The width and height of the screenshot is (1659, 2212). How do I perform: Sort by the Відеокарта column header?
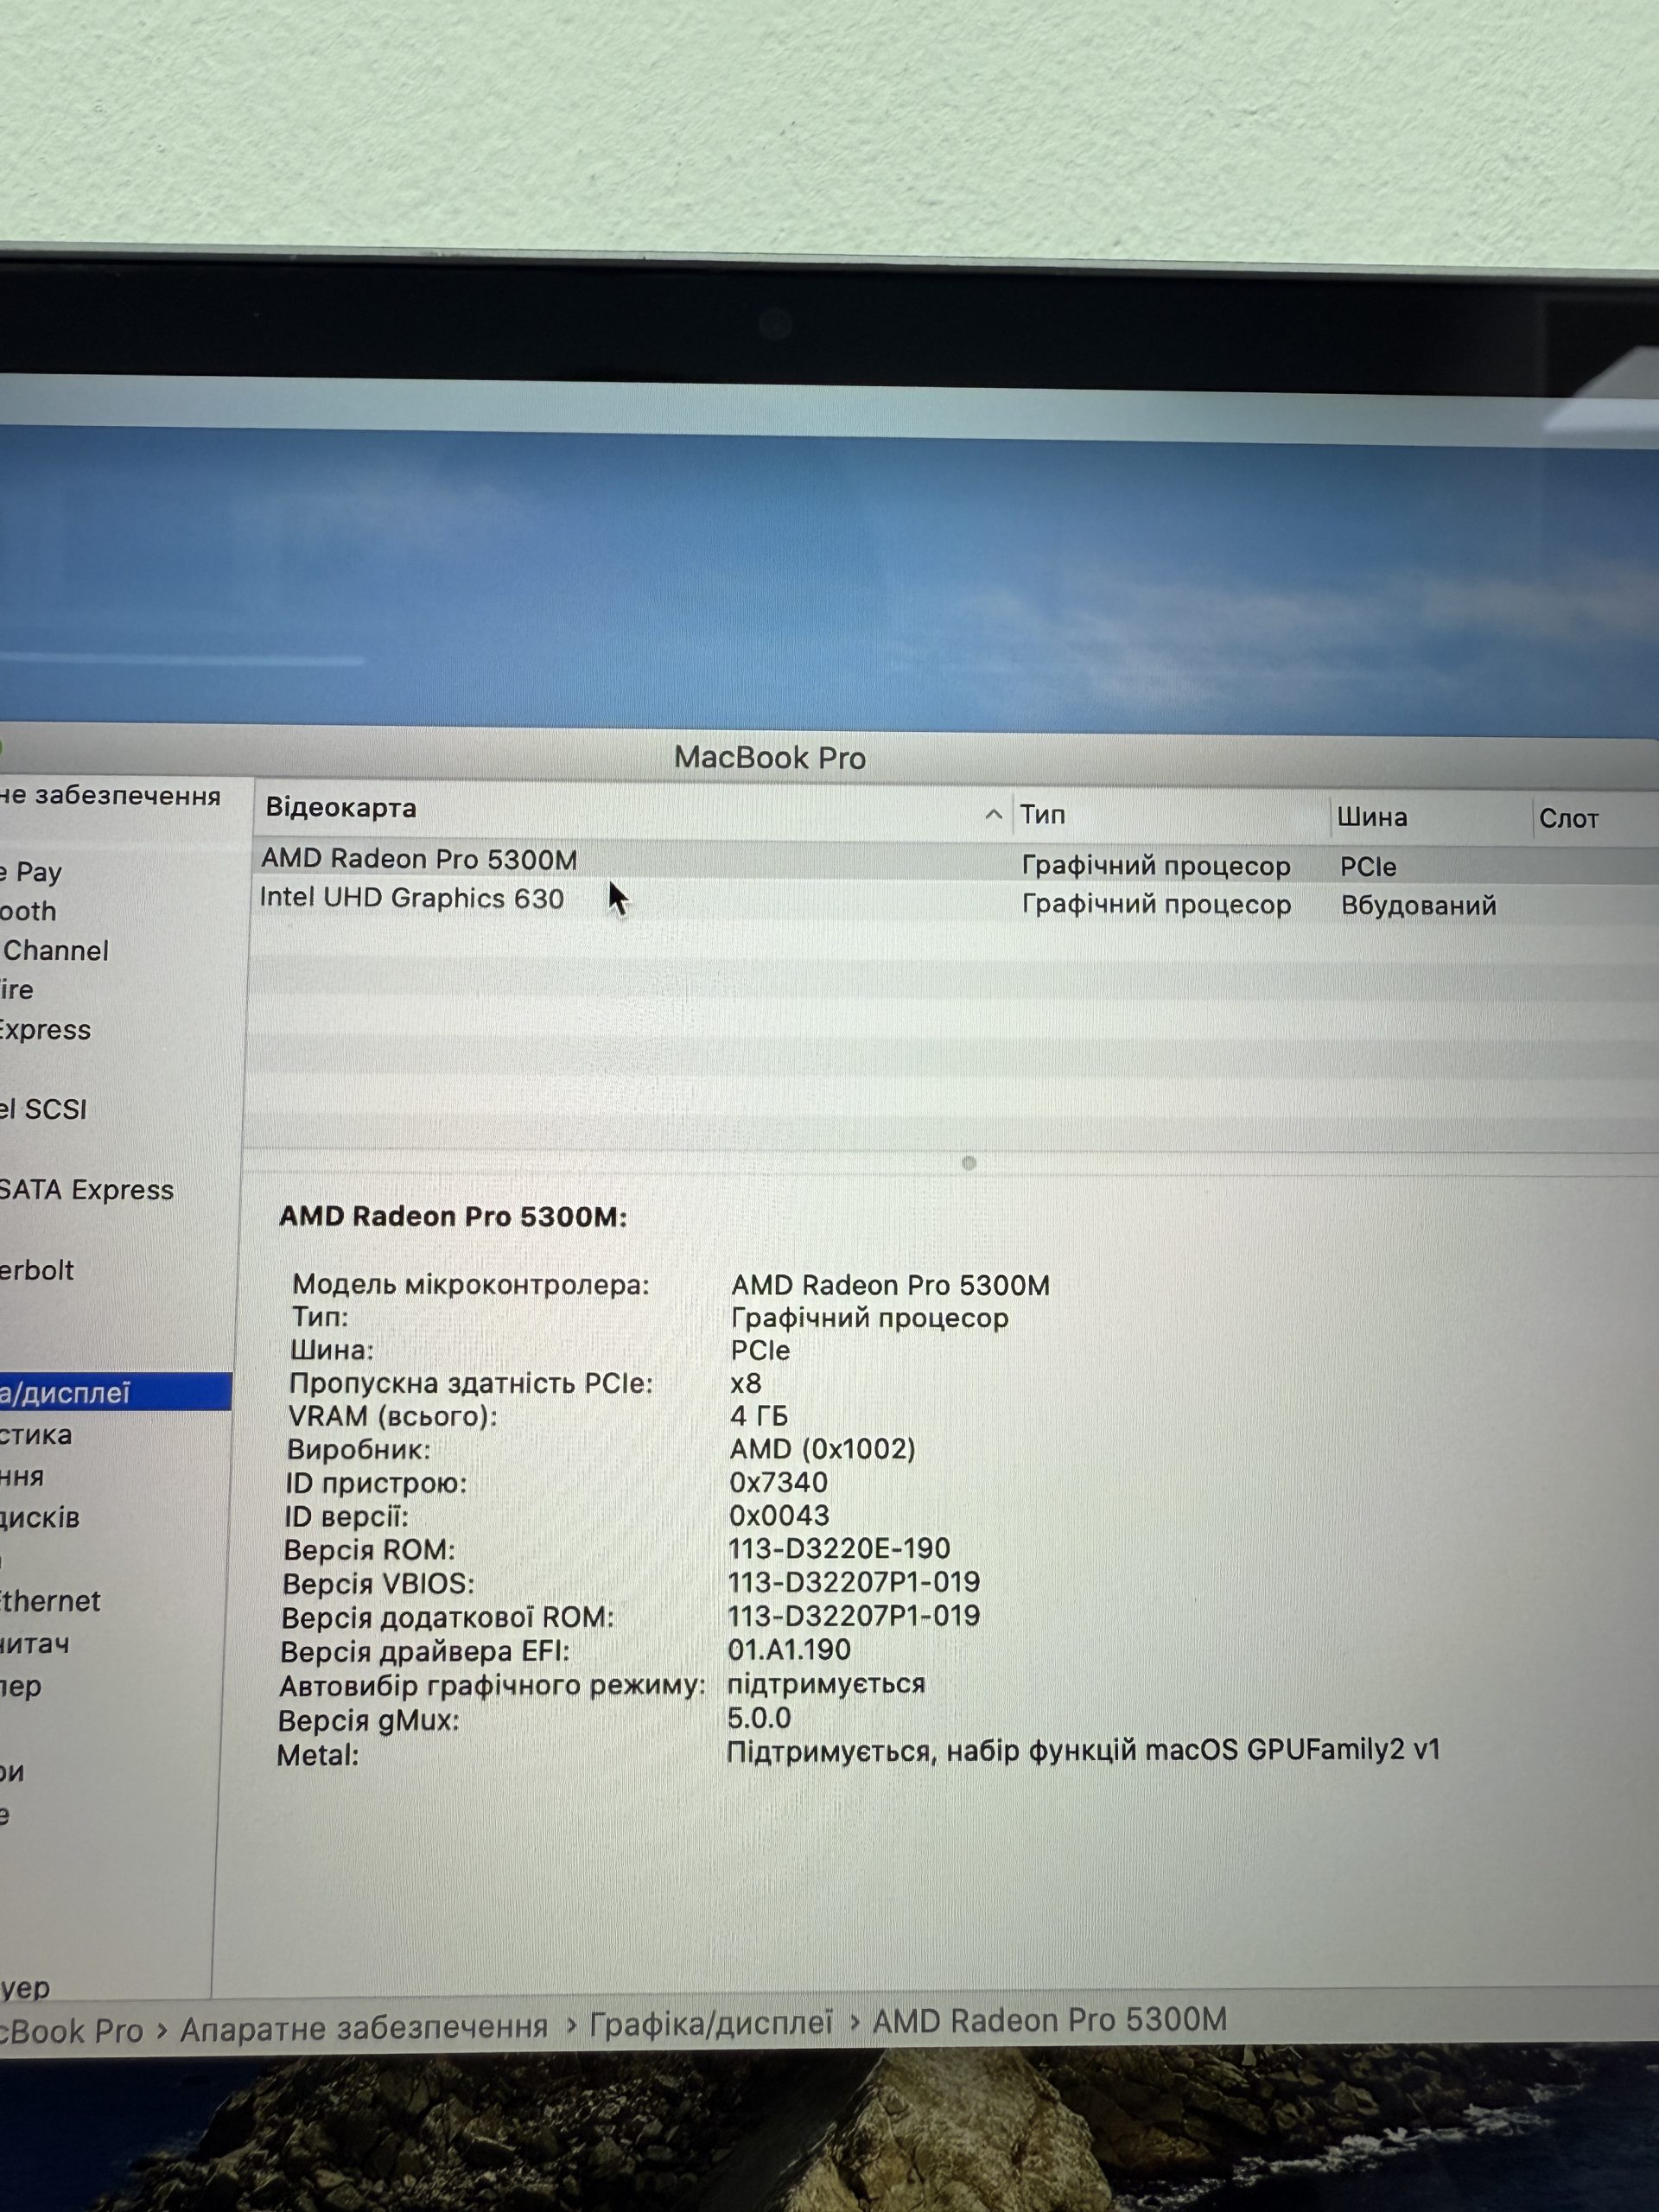340,808
